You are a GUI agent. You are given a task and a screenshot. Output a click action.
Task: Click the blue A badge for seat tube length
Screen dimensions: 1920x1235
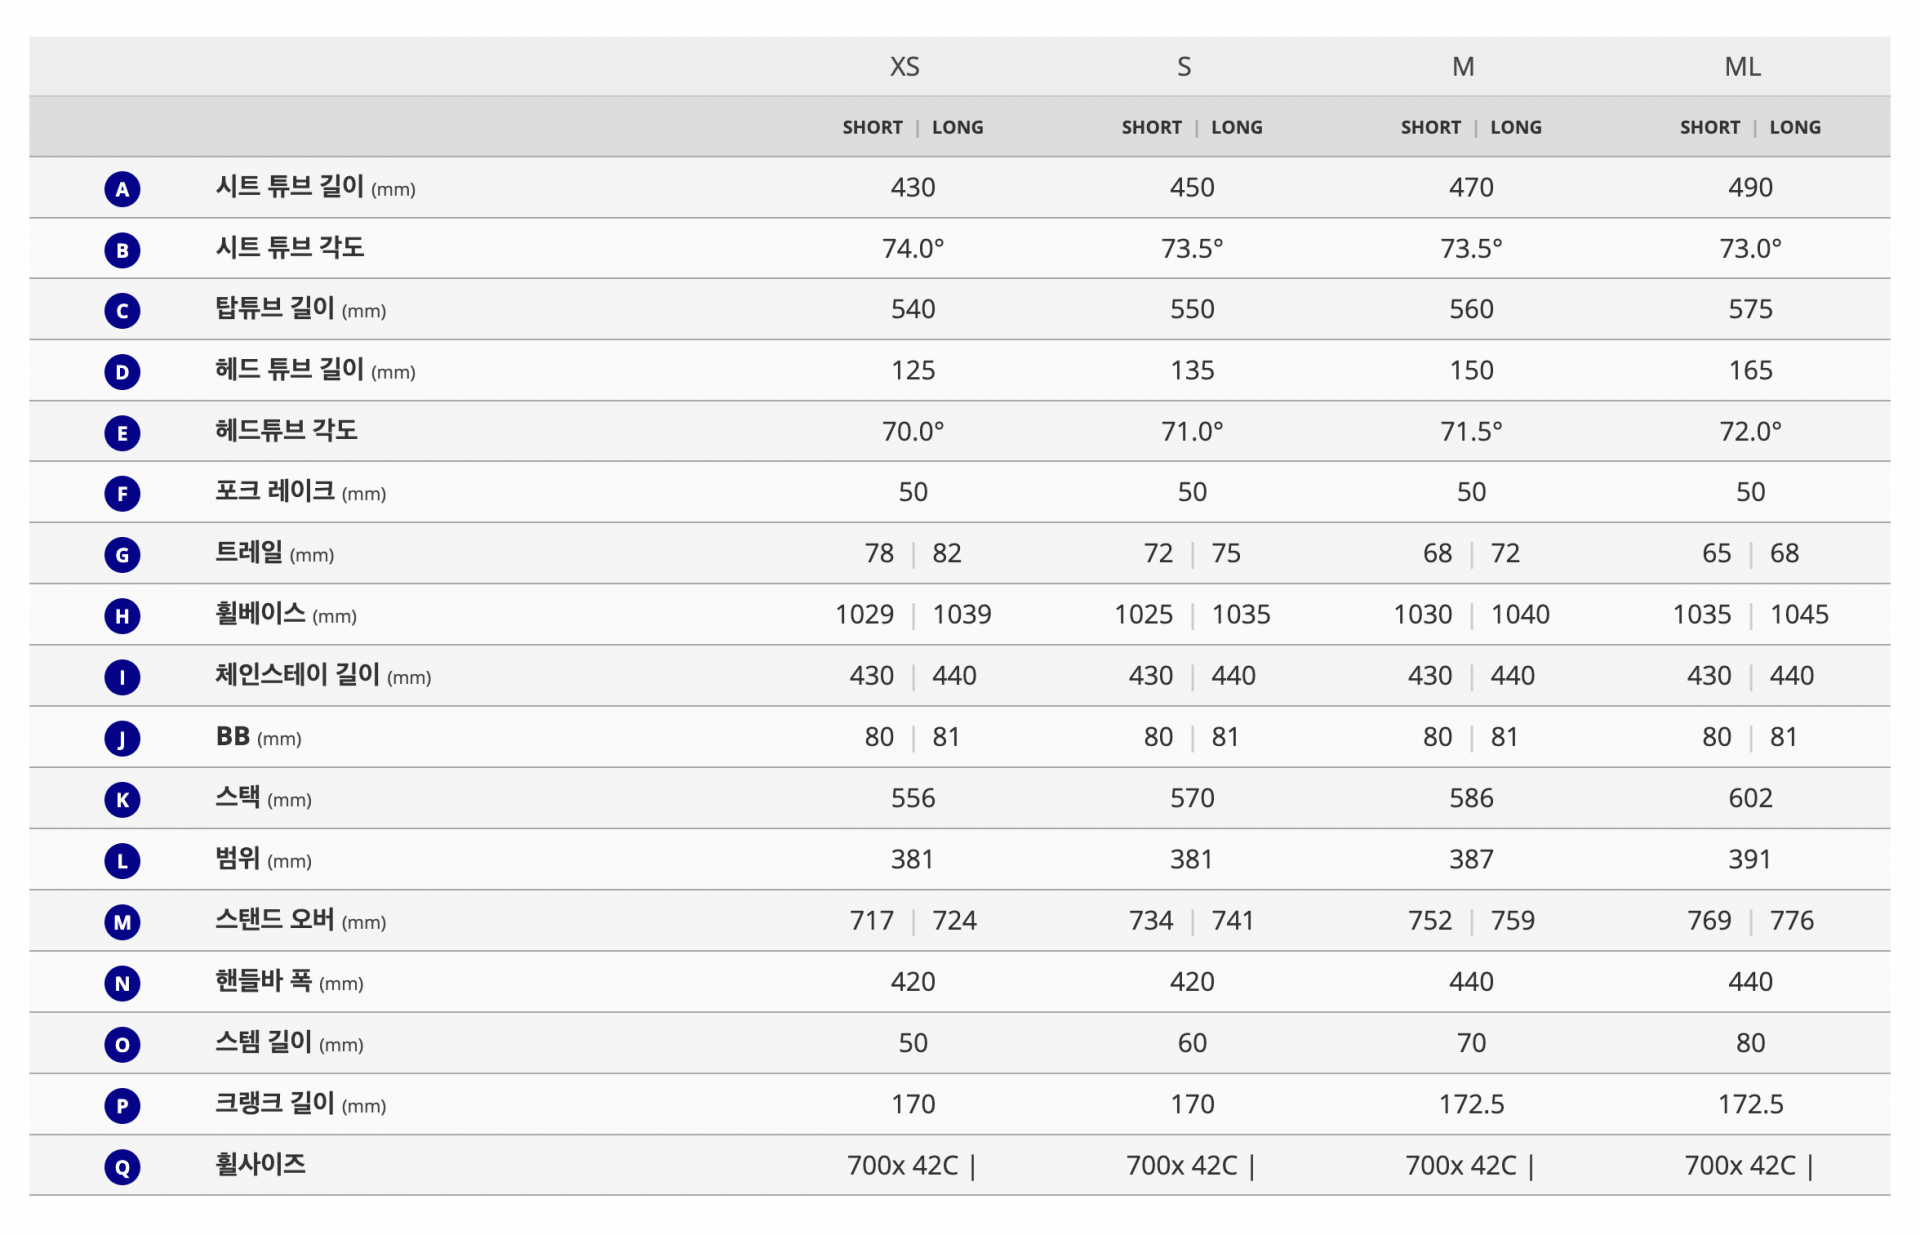point(122,189)
